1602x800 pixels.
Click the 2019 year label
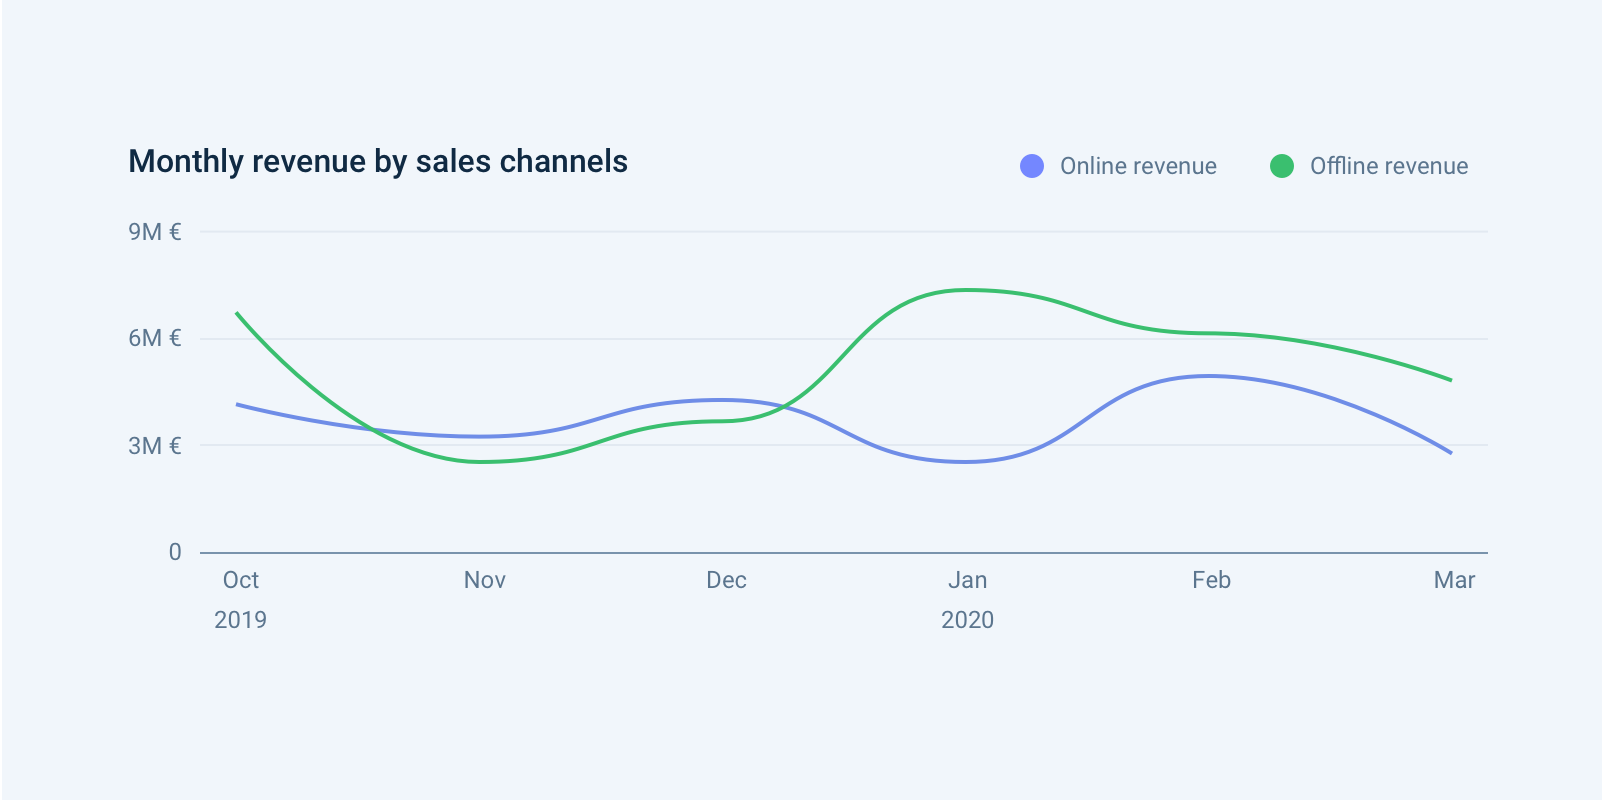pyautogui.click(x=241, y=620)
